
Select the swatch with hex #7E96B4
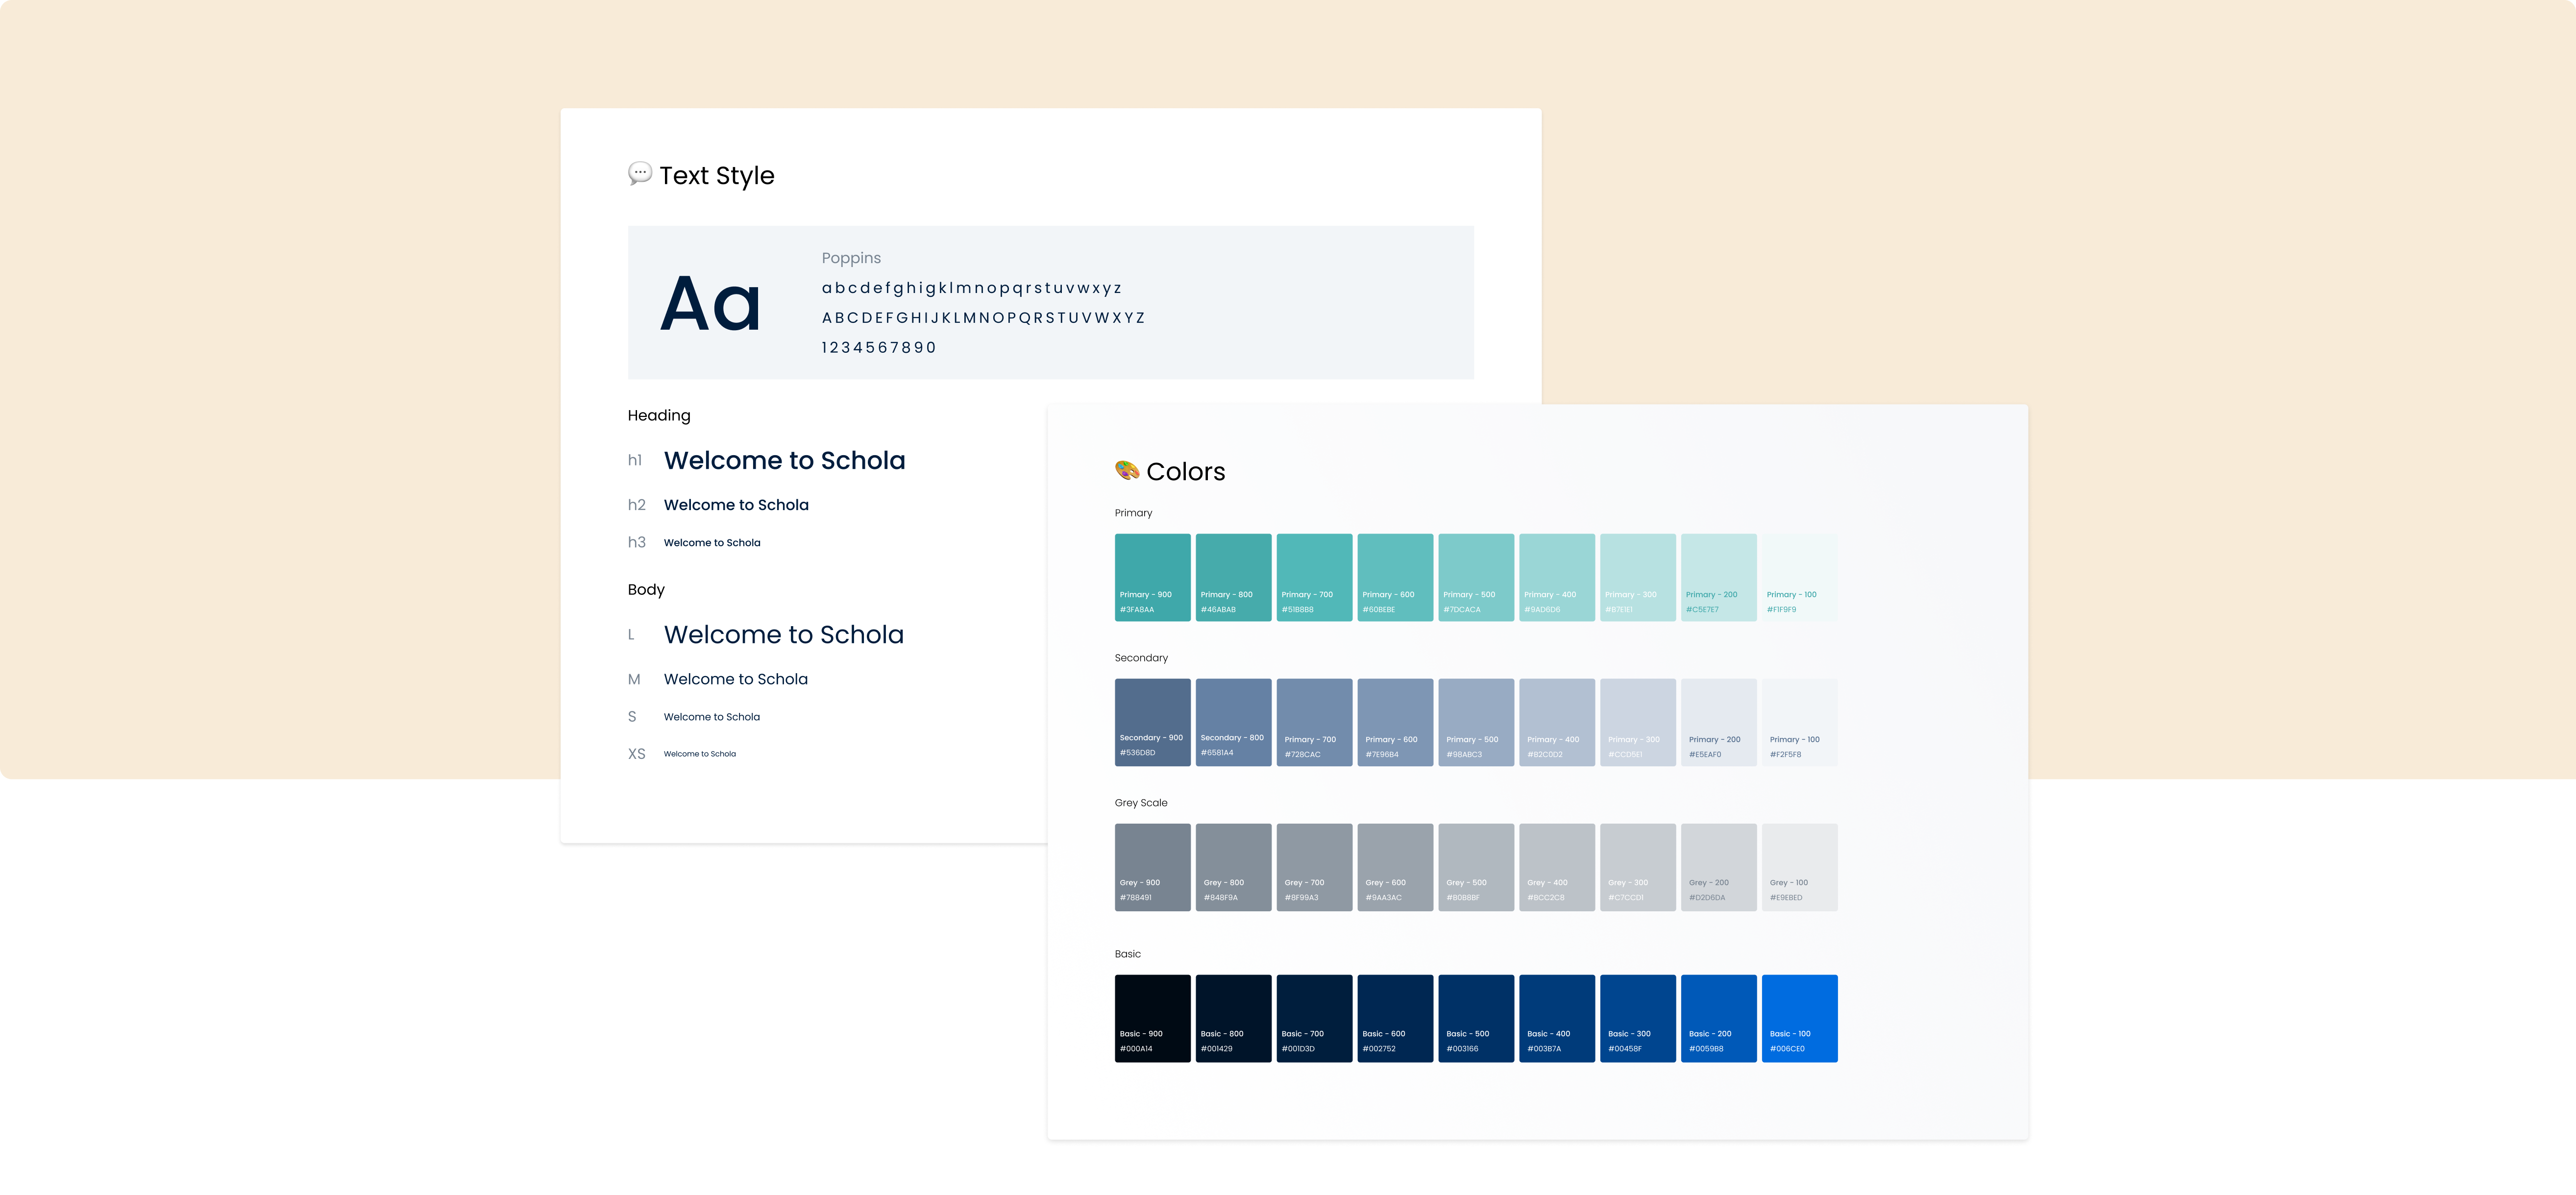click(x=1395, y=722)
